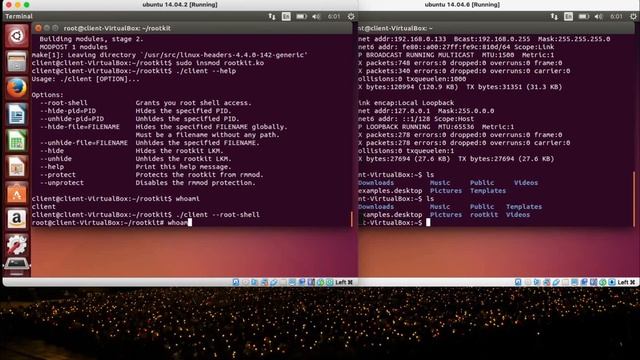Click optical disk icon in left VM statusbar
This screenshot has width=640, height=360.
pyautogui.click(x=245, y=282)
